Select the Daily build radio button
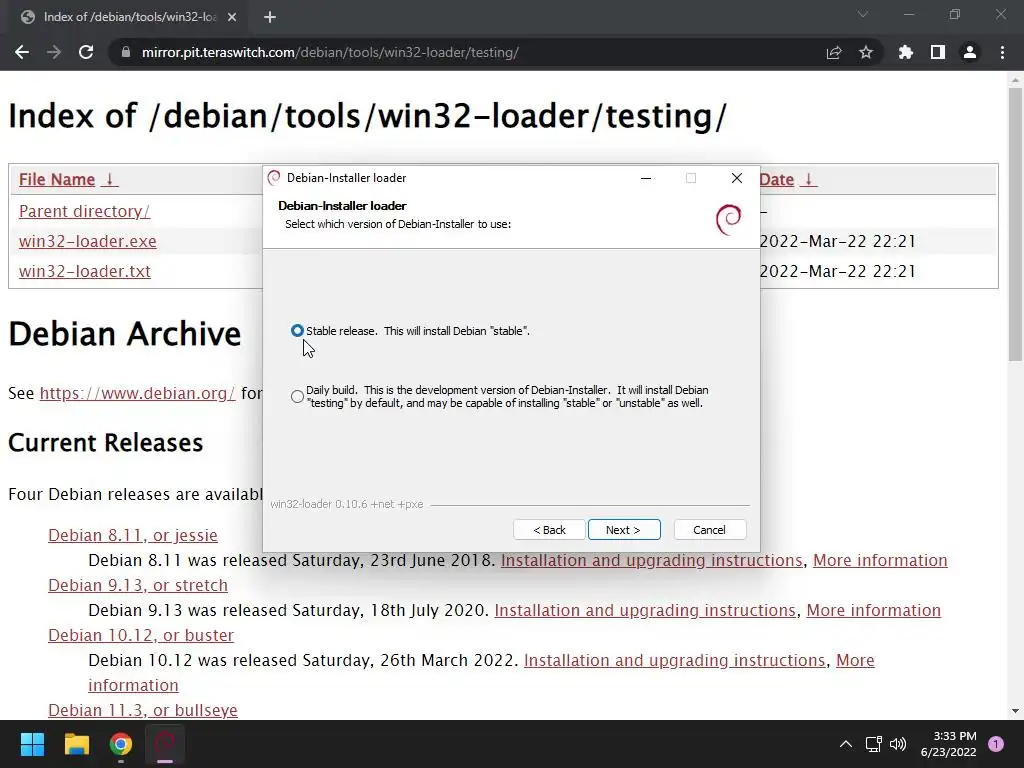The image size is (1024, 768). pyautogui.click(x=297, y=396)
